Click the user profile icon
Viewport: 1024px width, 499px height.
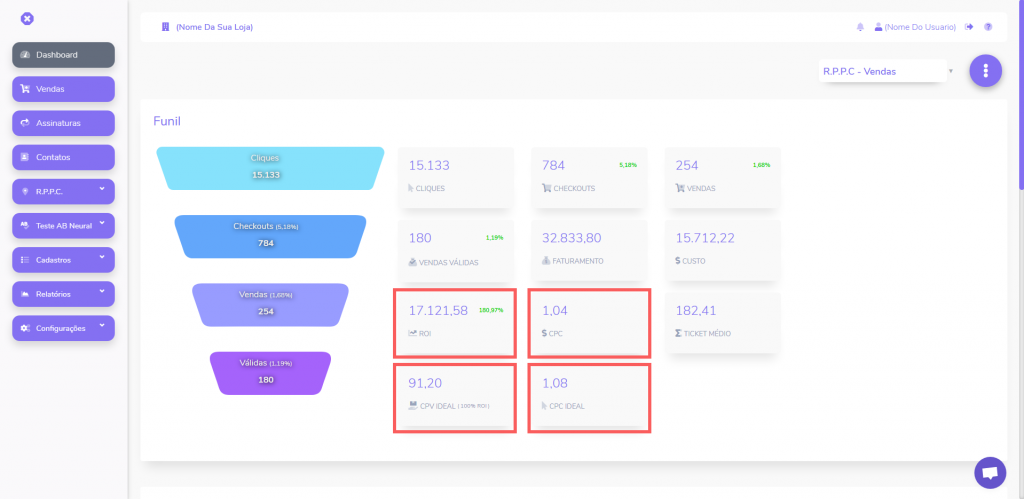[878, 27]
